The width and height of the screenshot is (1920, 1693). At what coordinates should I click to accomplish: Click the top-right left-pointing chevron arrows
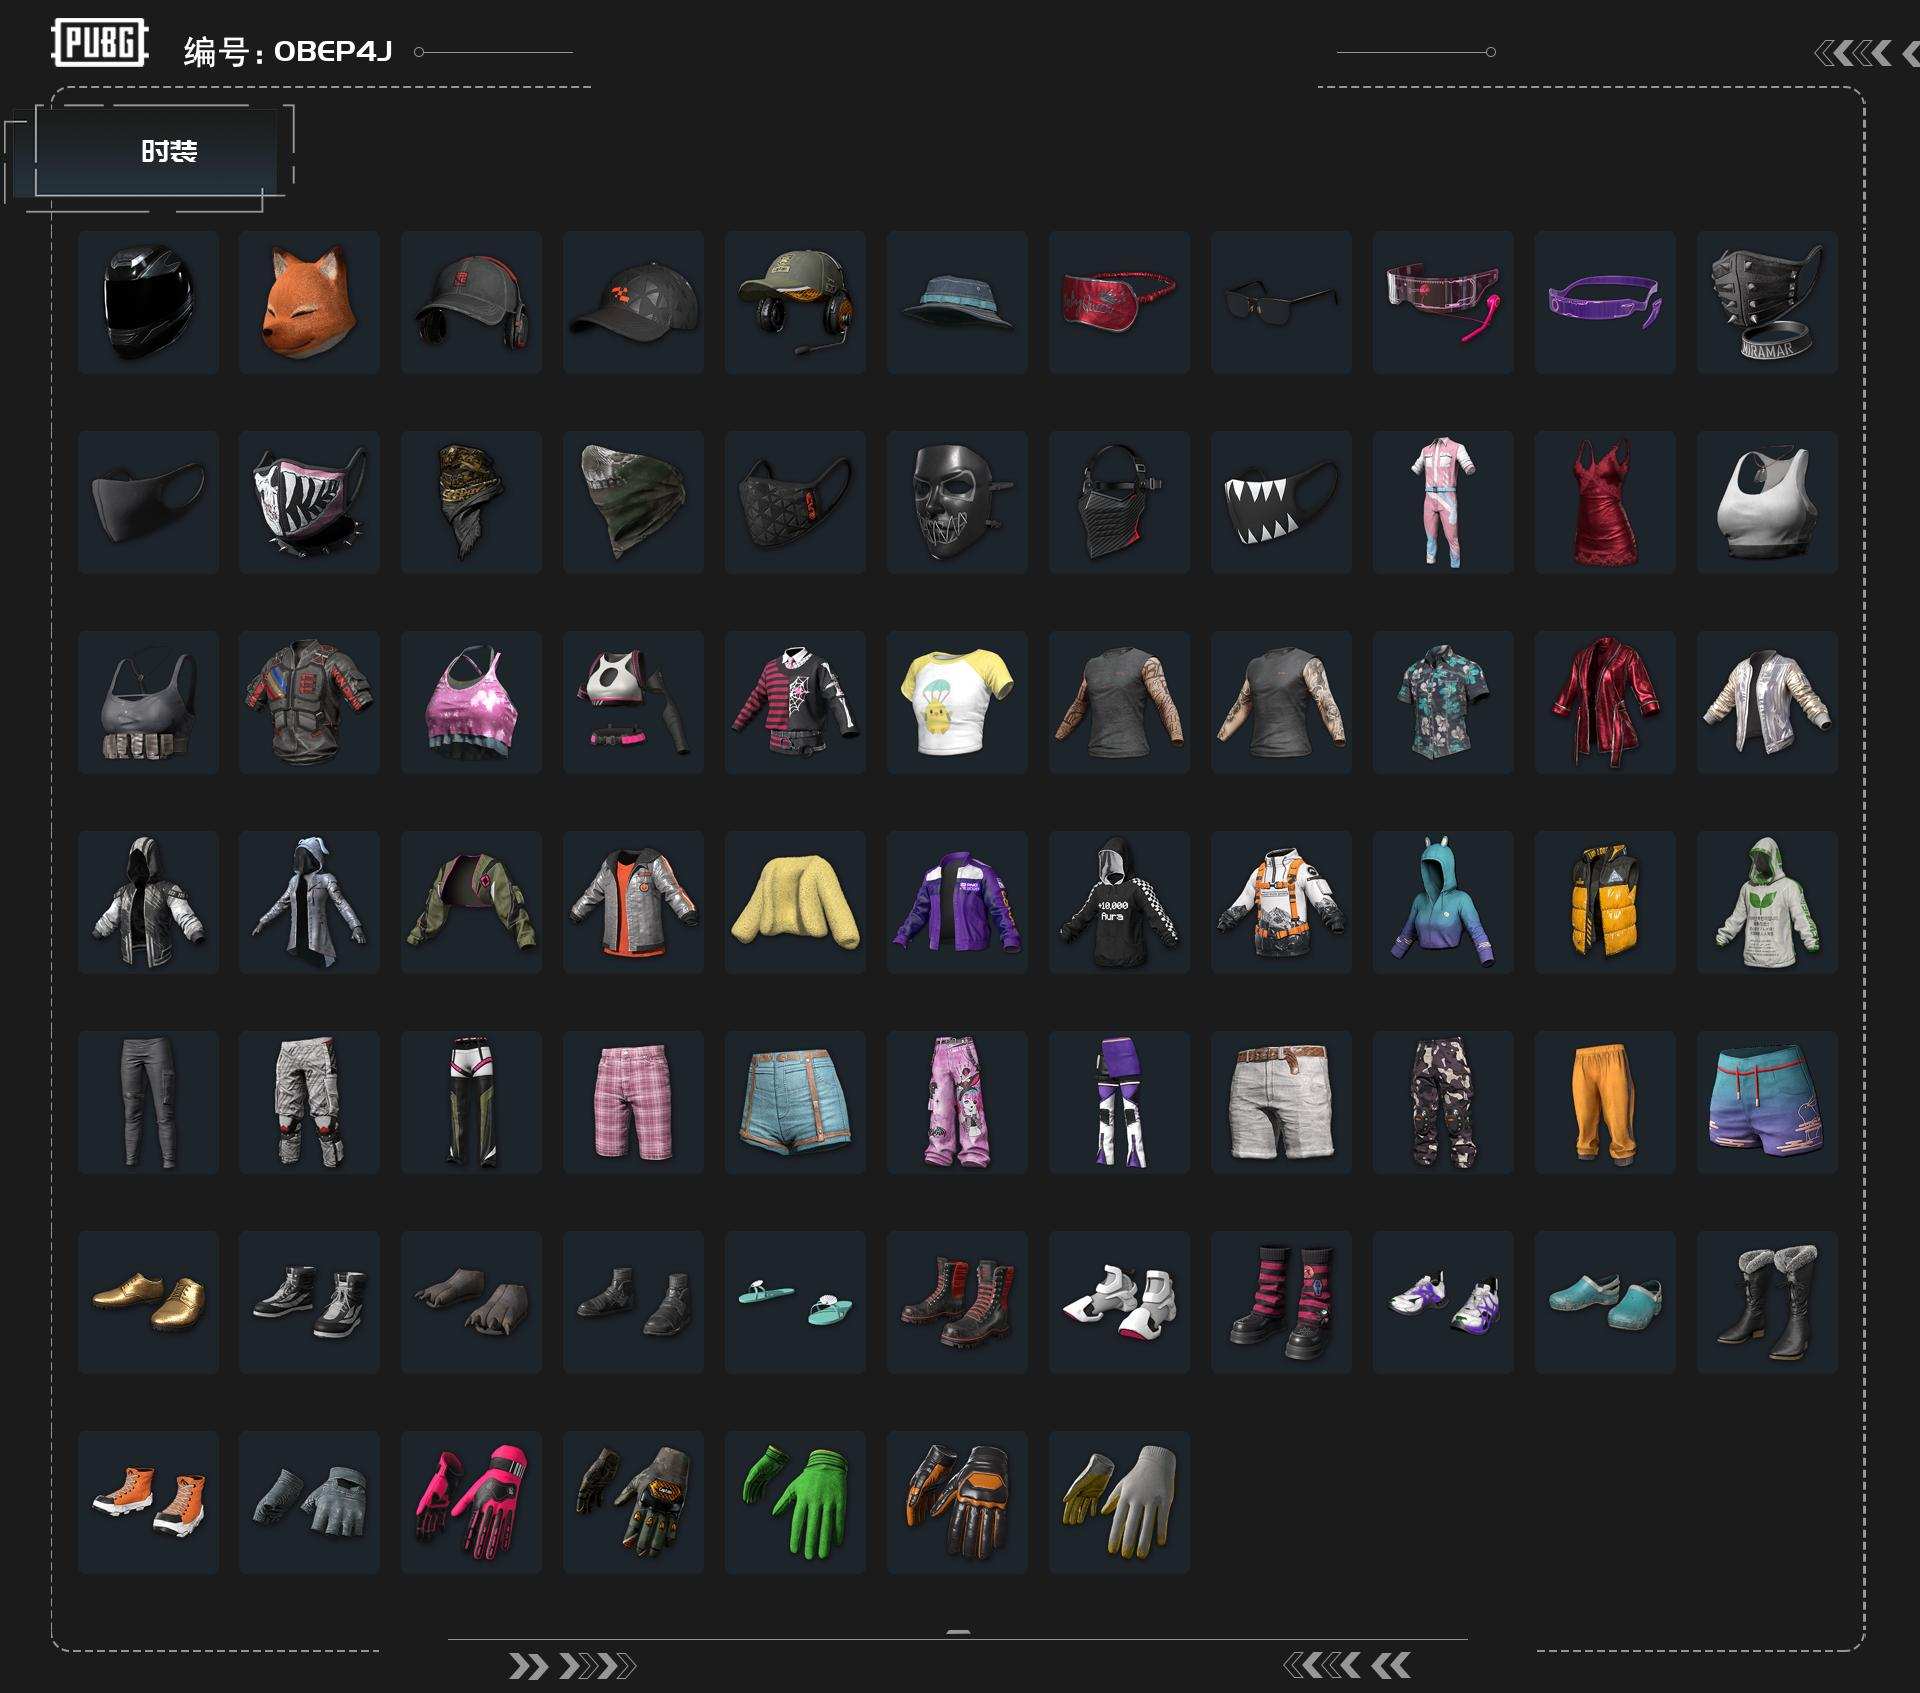pos(1862,53)
